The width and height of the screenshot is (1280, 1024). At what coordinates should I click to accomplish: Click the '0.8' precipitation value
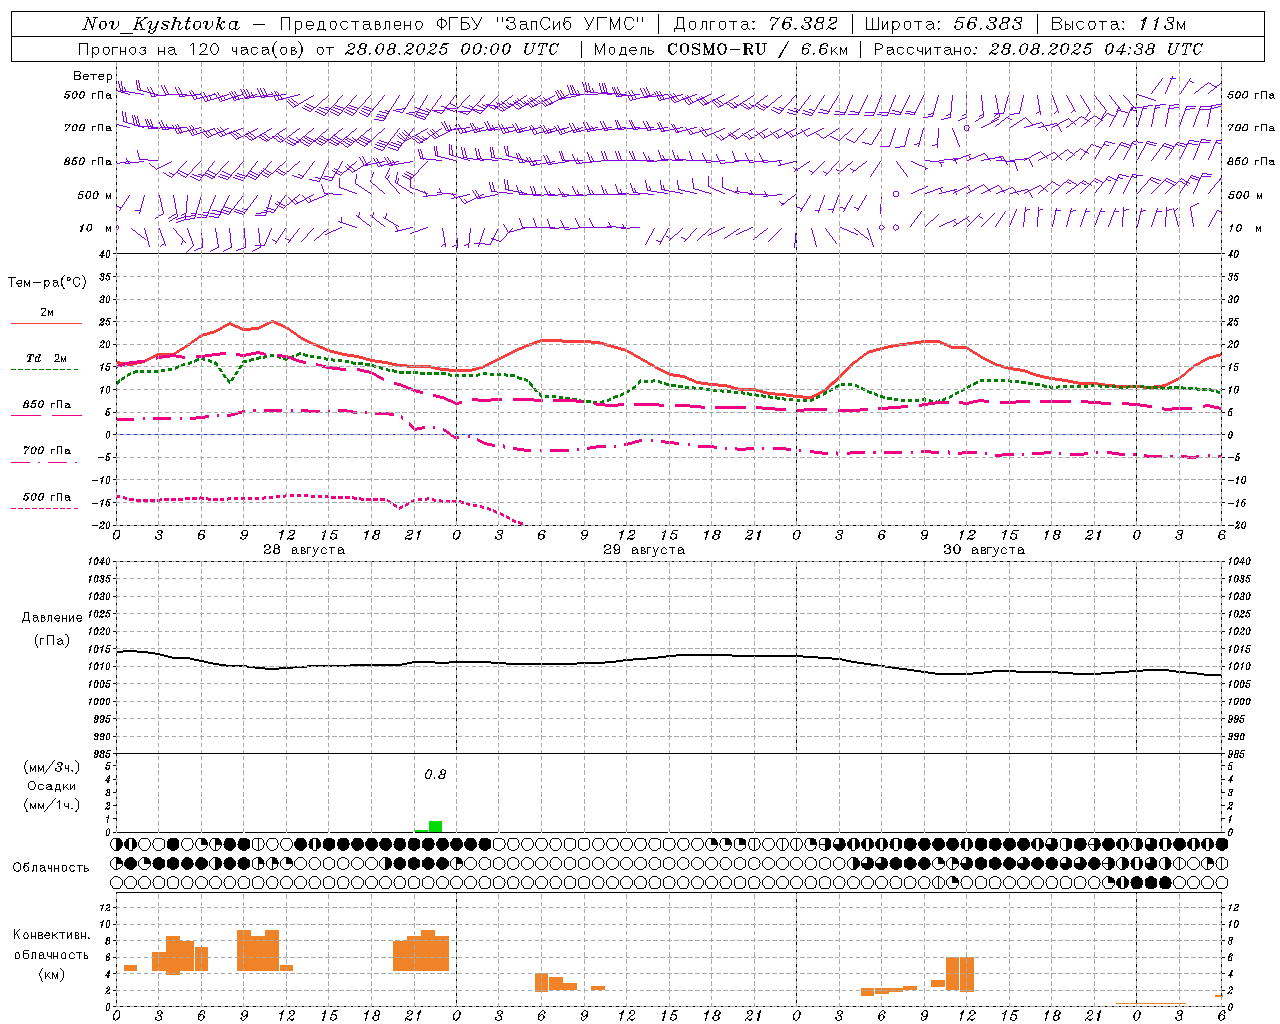pos(435,774)
